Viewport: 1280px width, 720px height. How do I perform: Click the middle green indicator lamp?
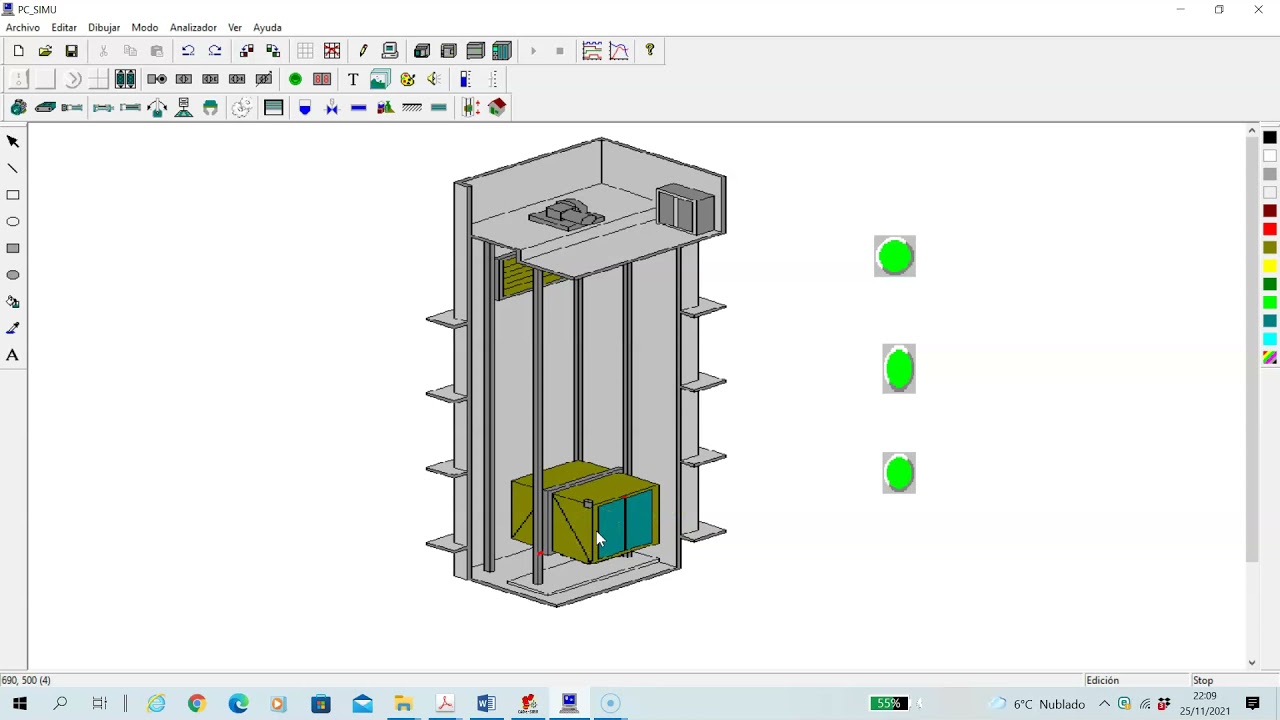click(x=899, y=369)
